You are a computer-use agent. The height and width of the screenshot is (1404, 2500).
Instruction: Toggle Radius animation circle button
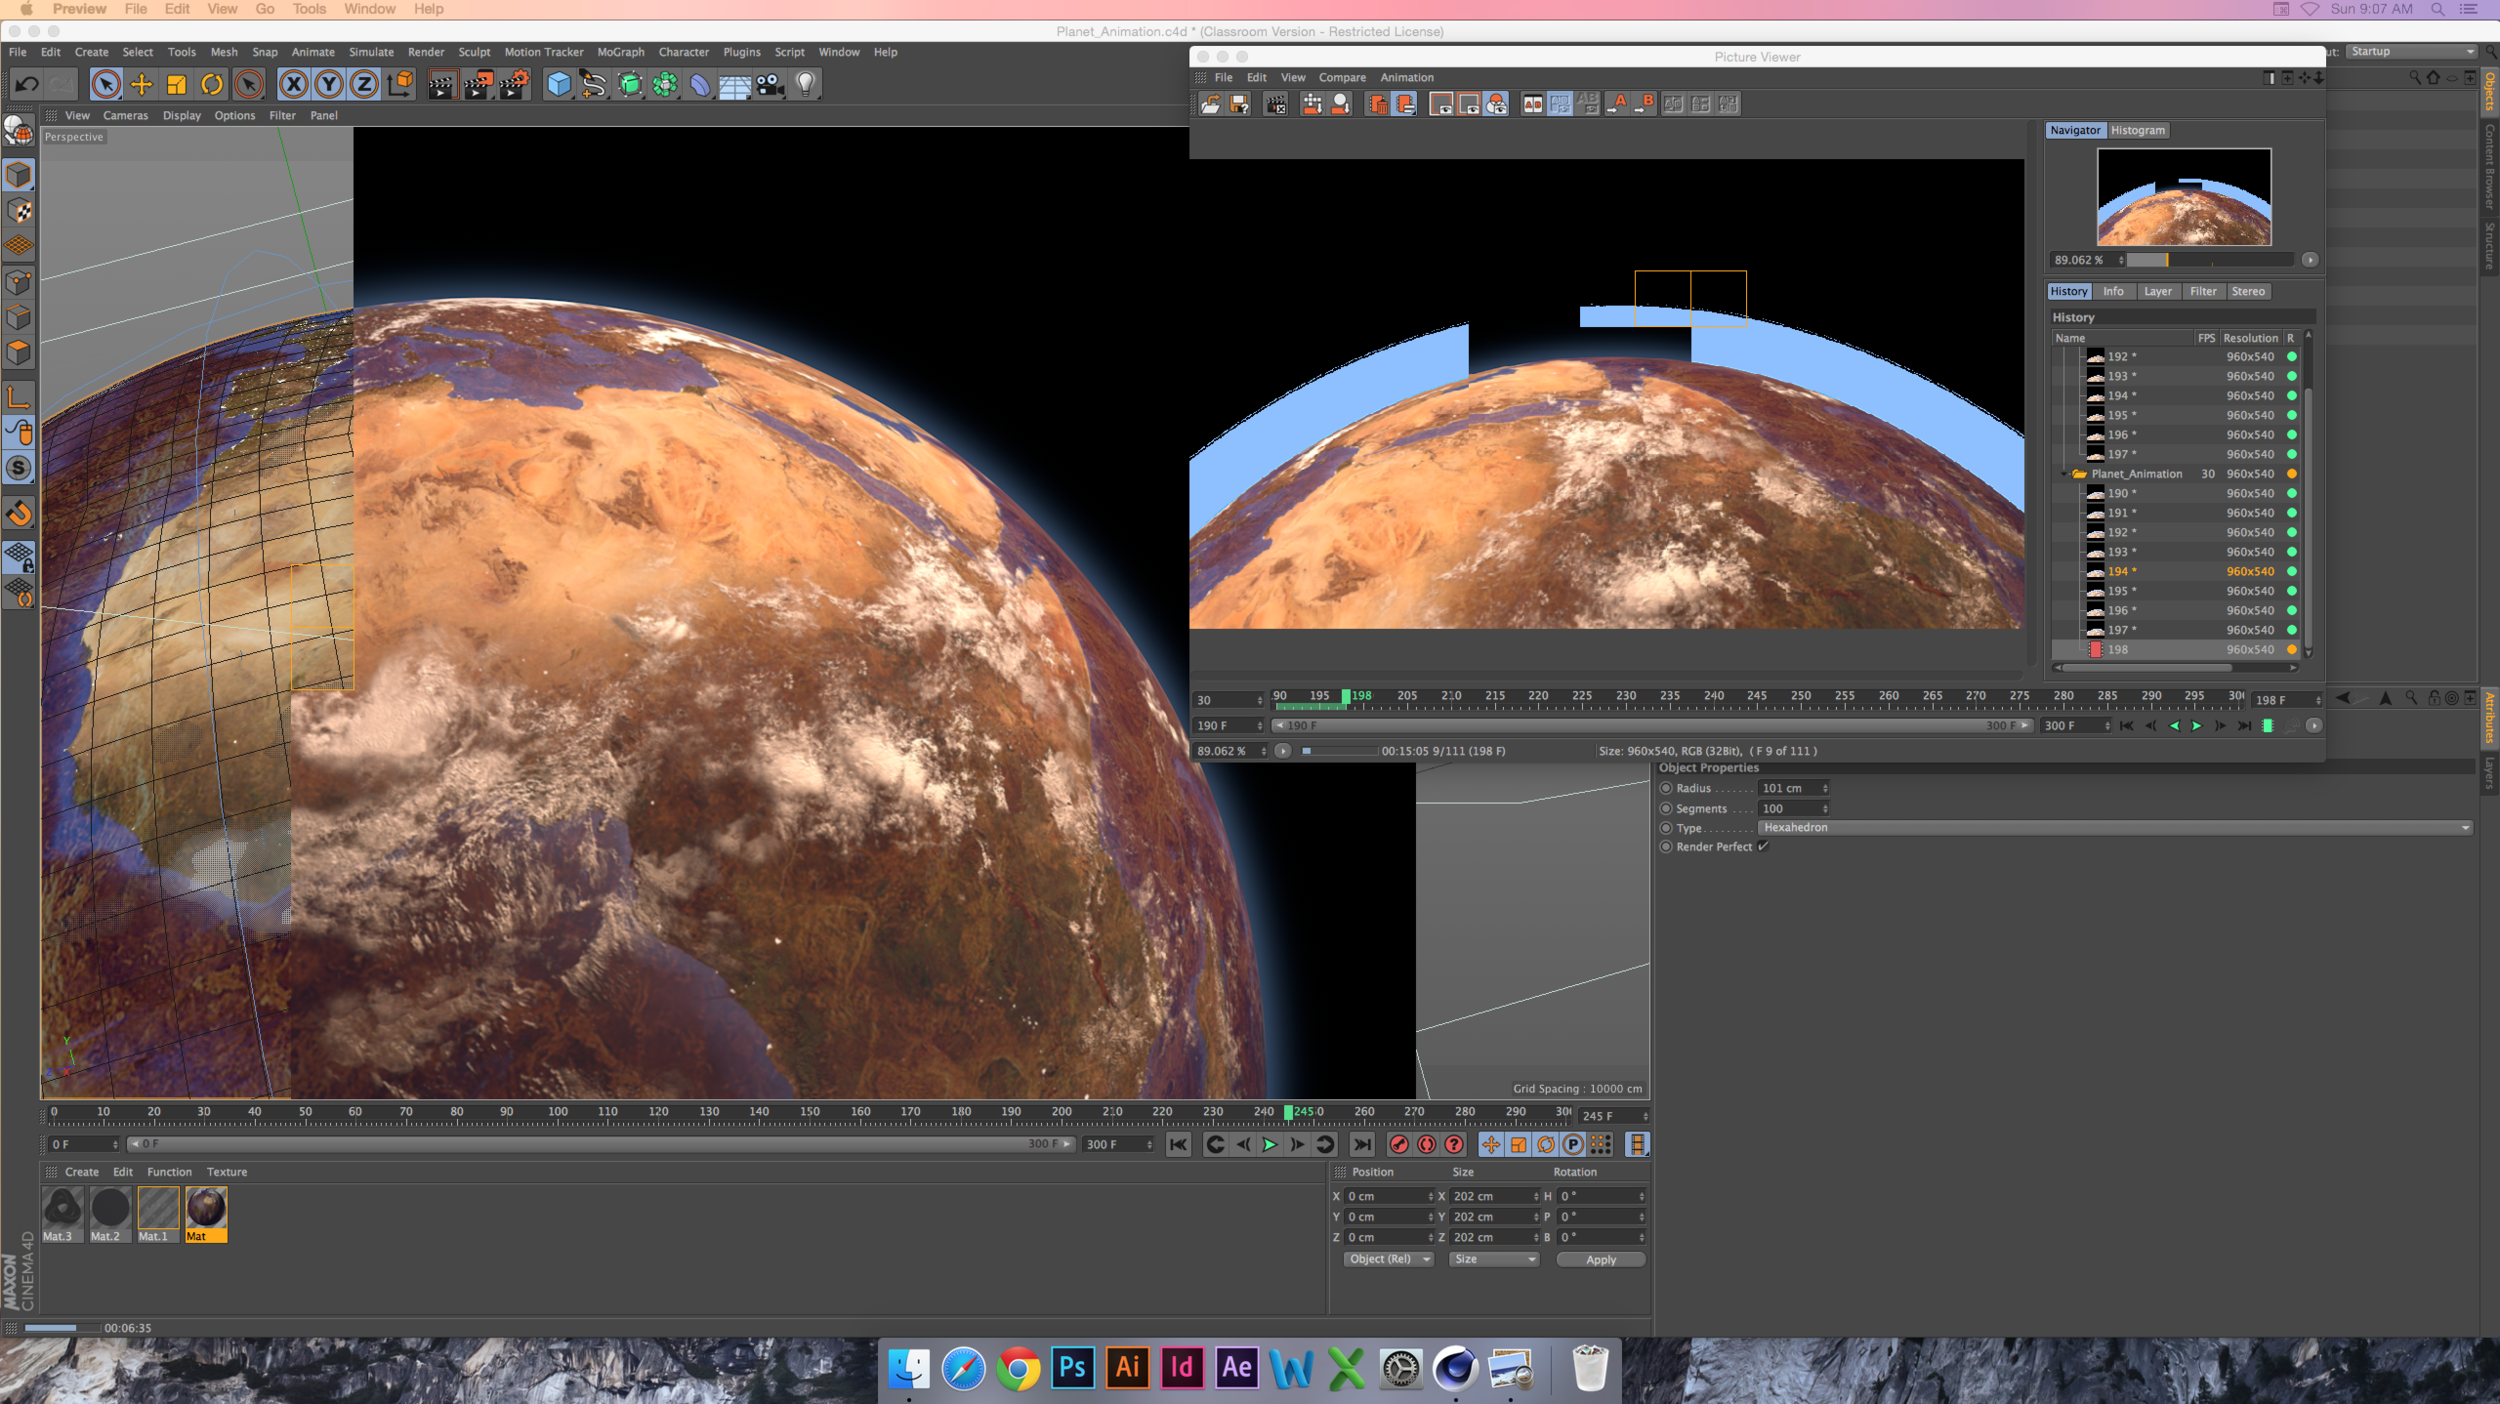[x=1666, y=788]
